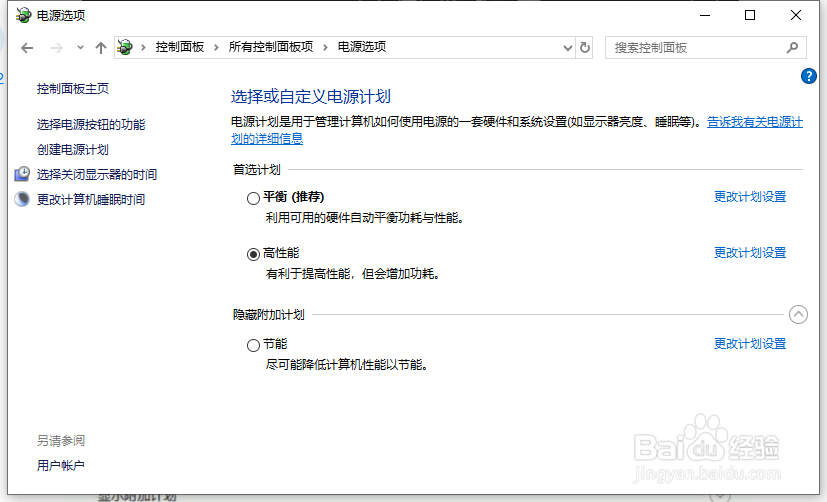
Task: Click the 首选计划 section label
Action: pyautogui.click(x=257, y=170)
